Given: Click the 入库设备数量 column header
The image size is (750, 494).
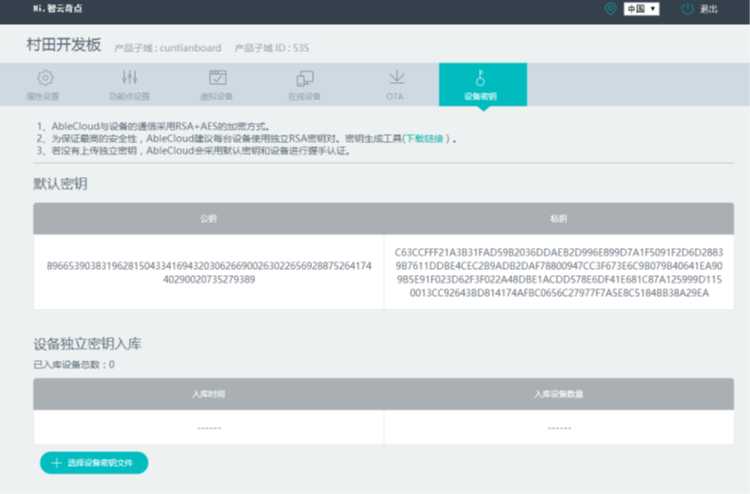Looking at the screenshot, I should tap(559, 394).
